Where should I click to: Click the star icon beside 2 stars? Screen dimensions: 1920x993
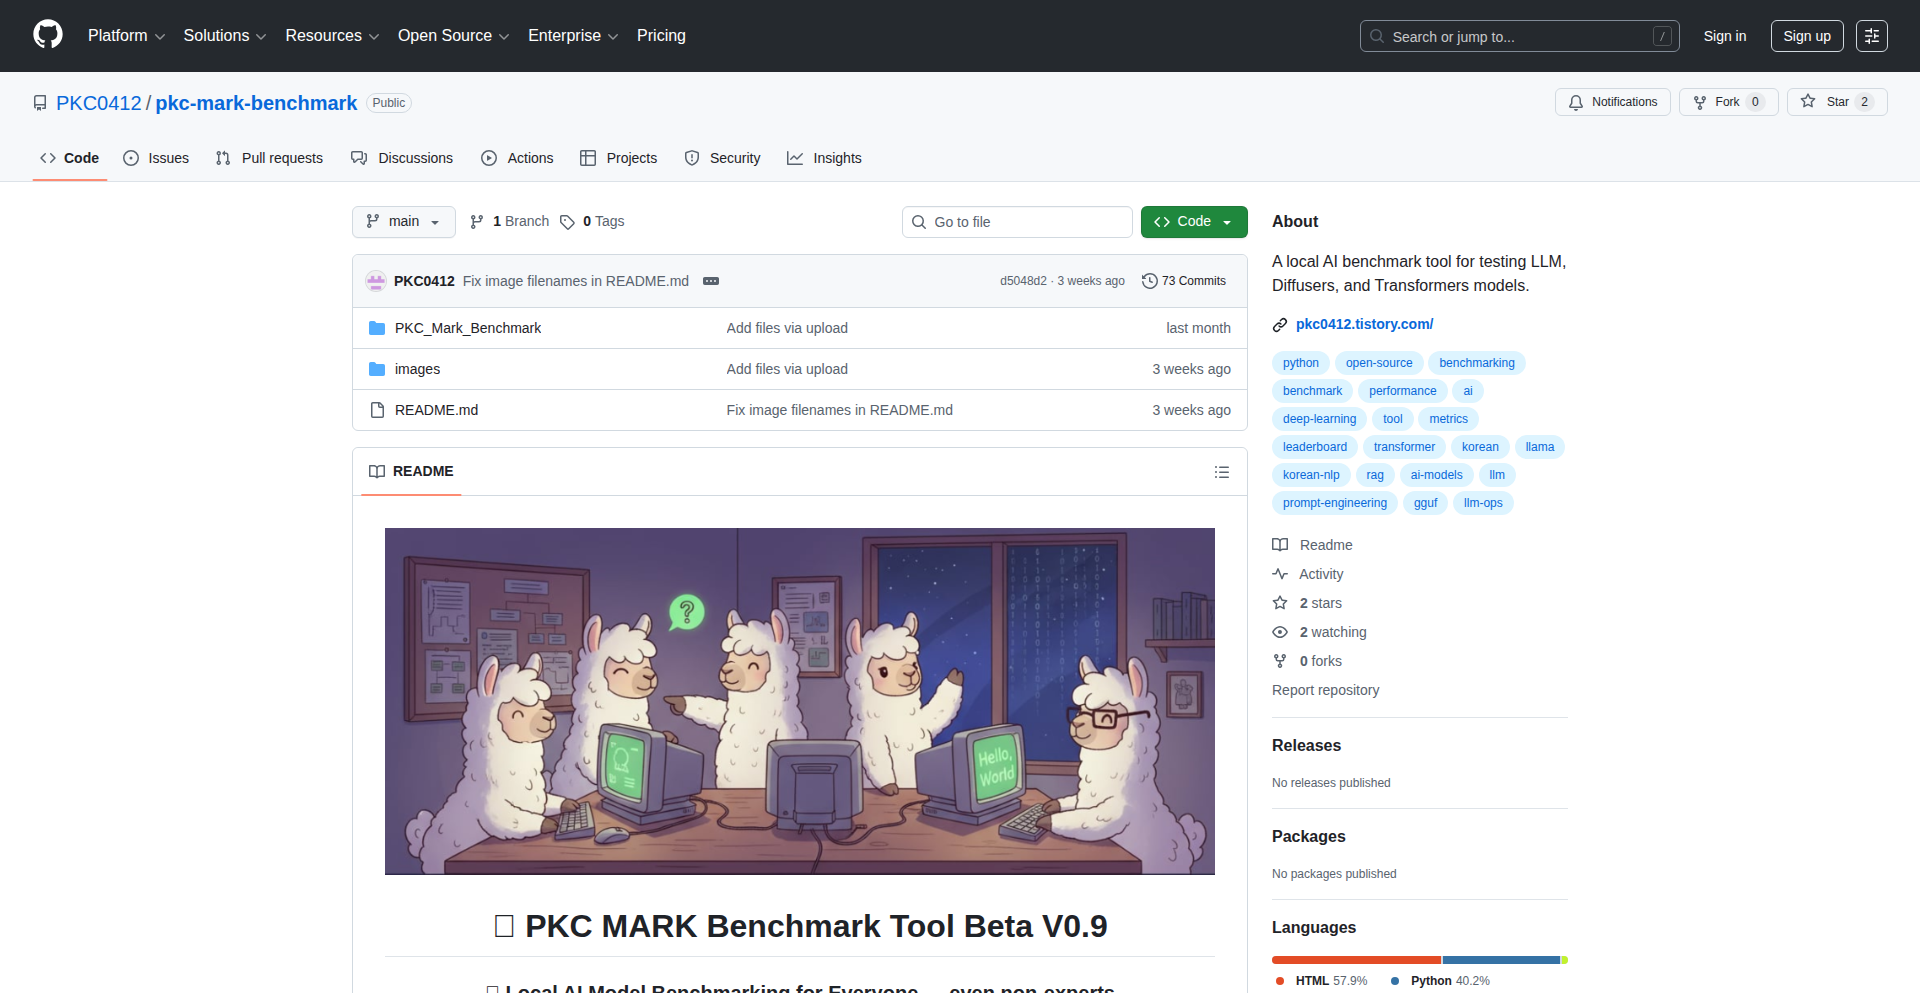click(x=1280, y=603)
